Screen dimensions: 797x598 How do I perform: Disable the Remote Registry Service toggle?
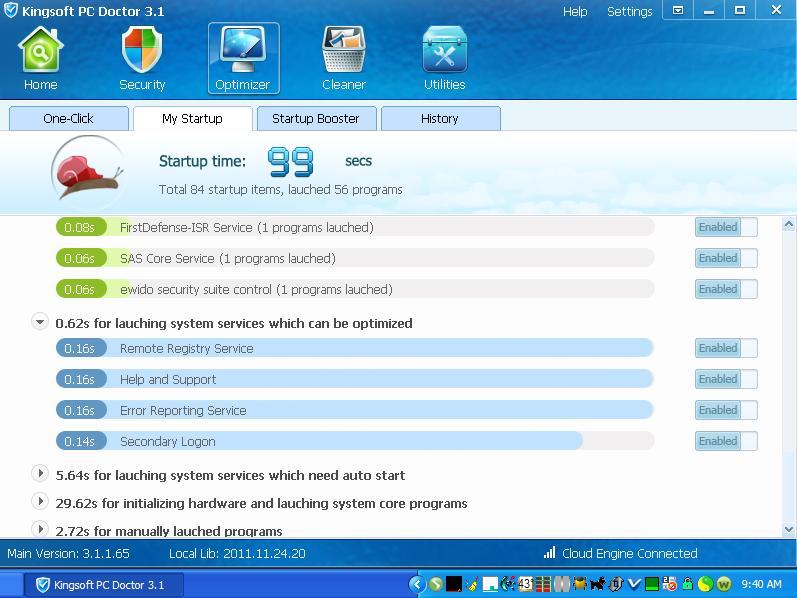coord(725,348)
